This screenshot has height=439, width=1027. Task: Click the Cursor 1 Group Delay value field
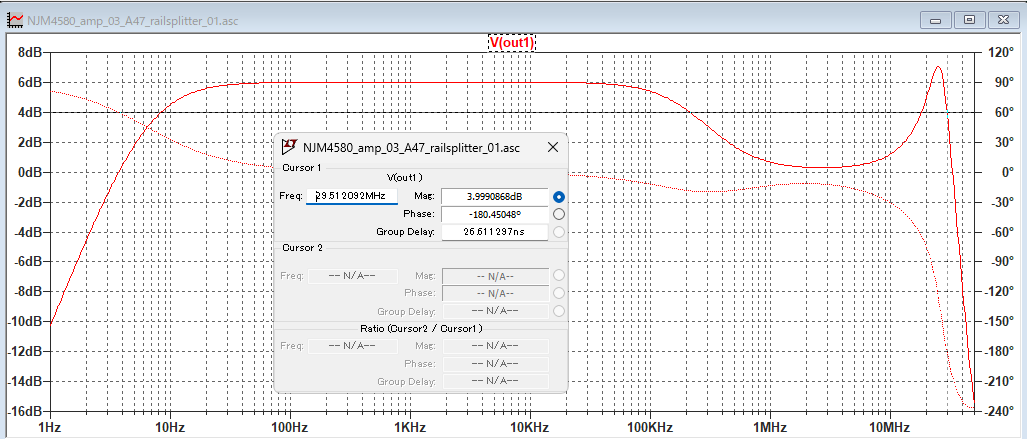[x=494, y=232]
